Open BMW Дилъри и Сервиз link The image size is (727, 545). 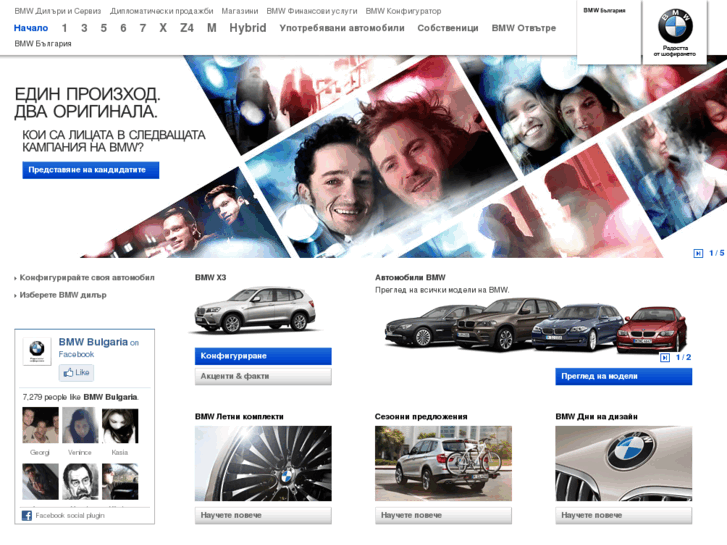(x=57, y=11)
